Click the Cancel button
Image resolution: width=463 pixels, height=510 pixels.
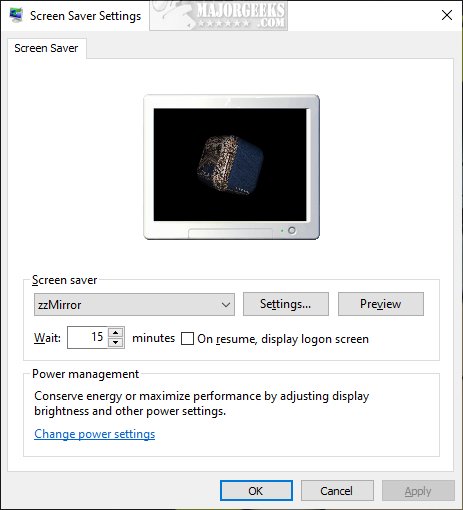click(337, 491)
